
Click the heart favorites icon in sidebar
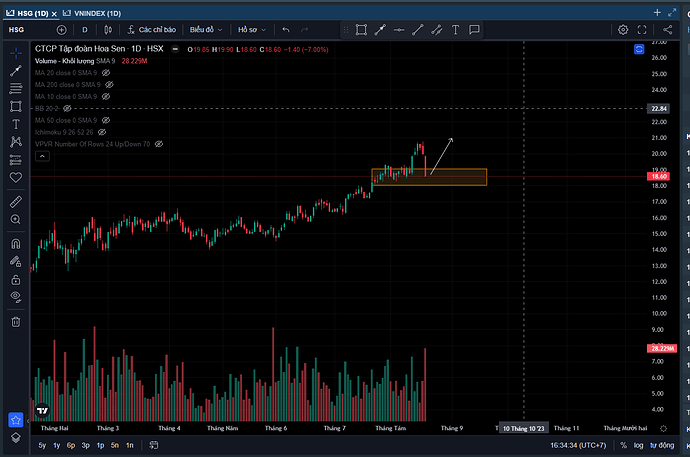point(16,178)
